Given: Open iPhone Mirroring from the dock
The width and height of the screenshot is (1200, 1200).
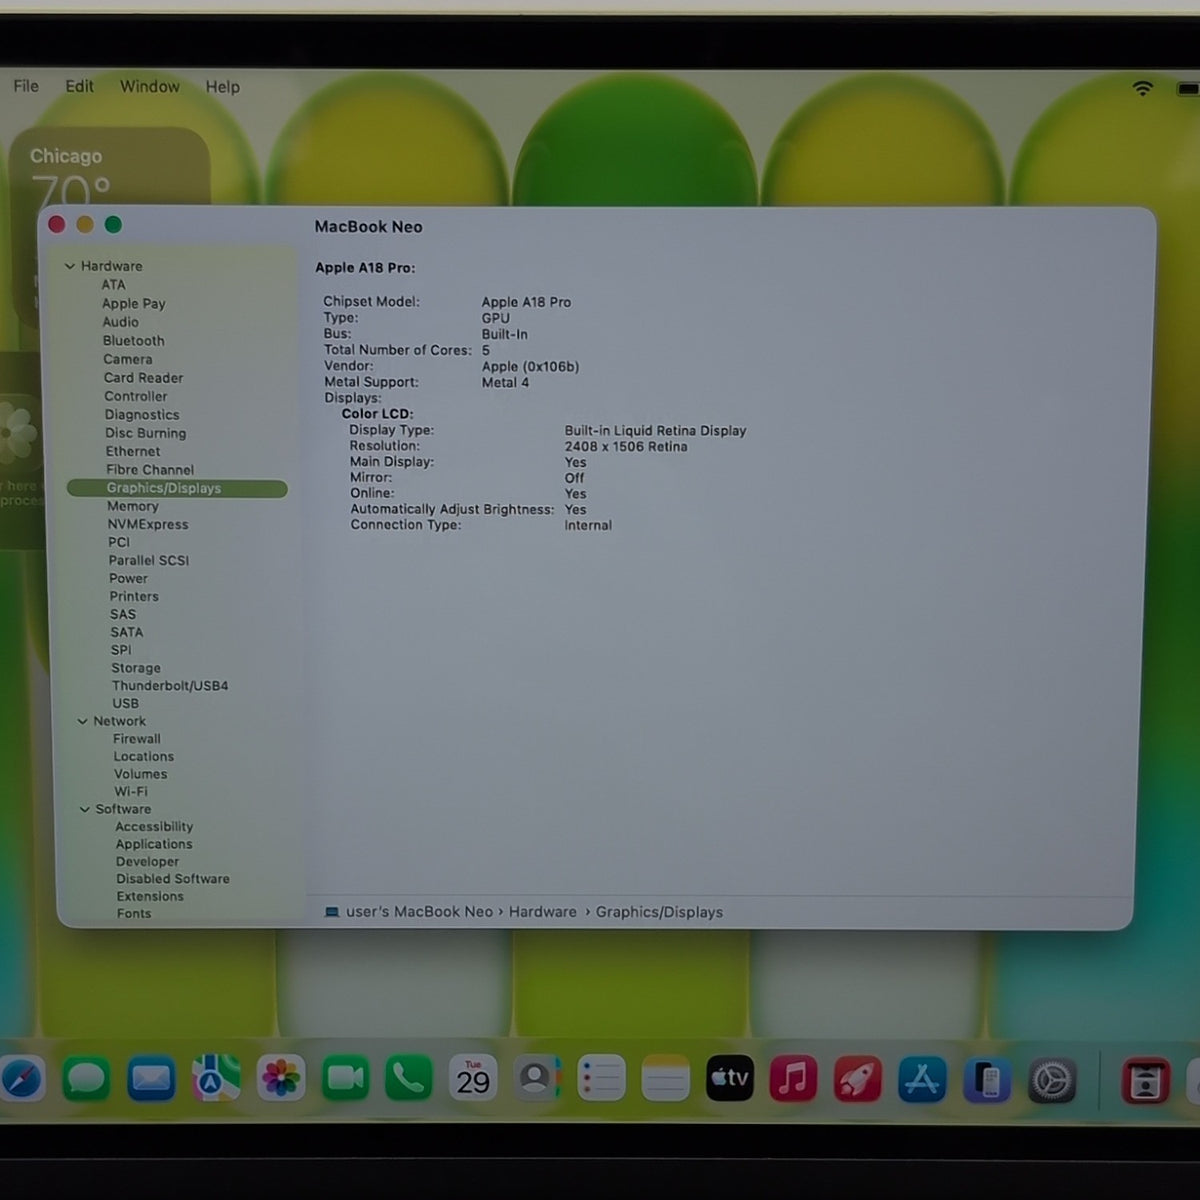Looking at the screenshot, I should pos(987,1079).
